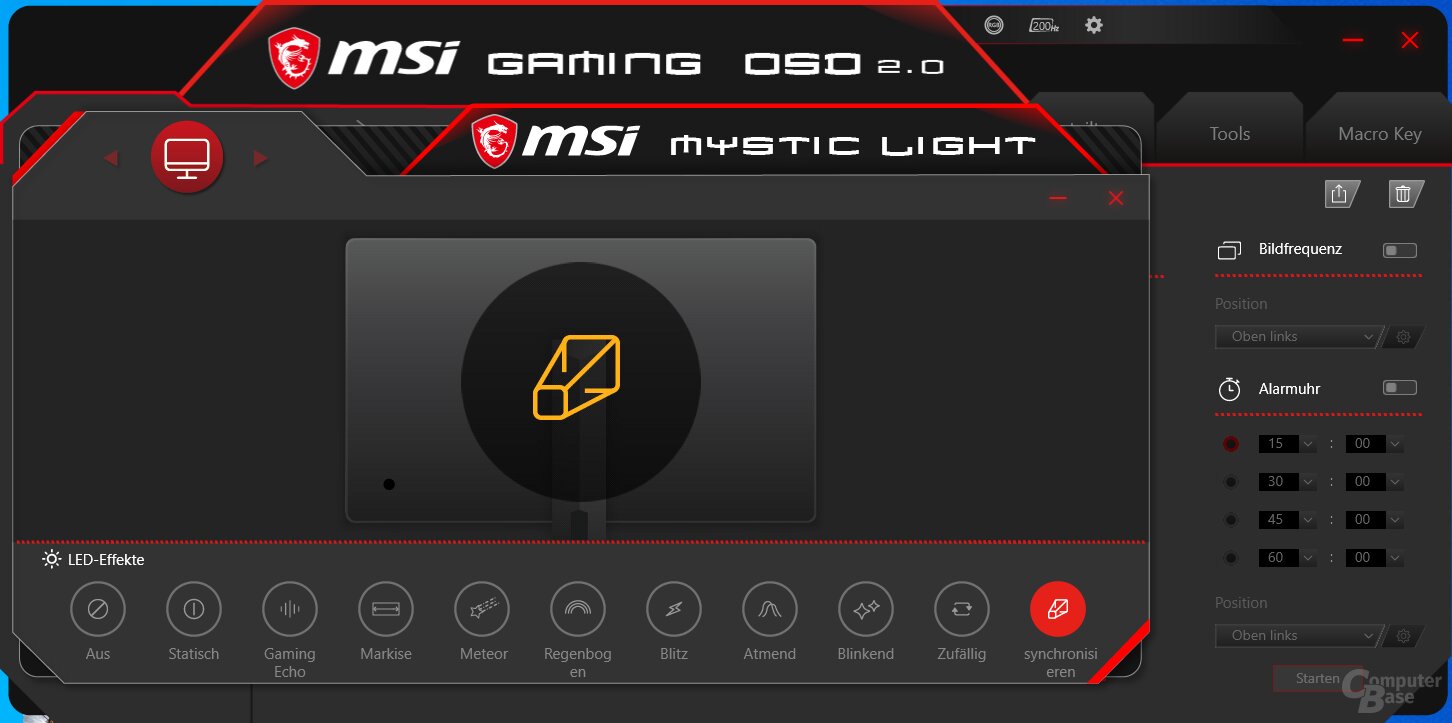
Task: Click the Bildfrequenz screen icon
Action: 1229,250
